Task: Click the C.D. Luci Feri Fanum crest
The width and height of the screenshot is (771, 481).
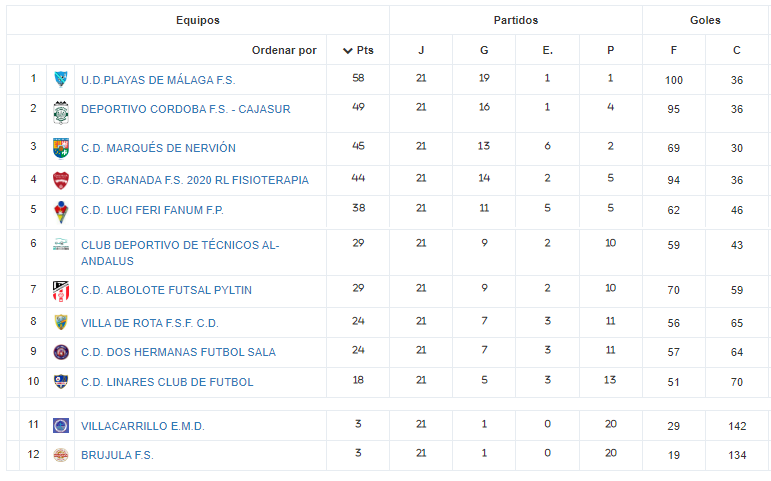Action: coord(61,211)
